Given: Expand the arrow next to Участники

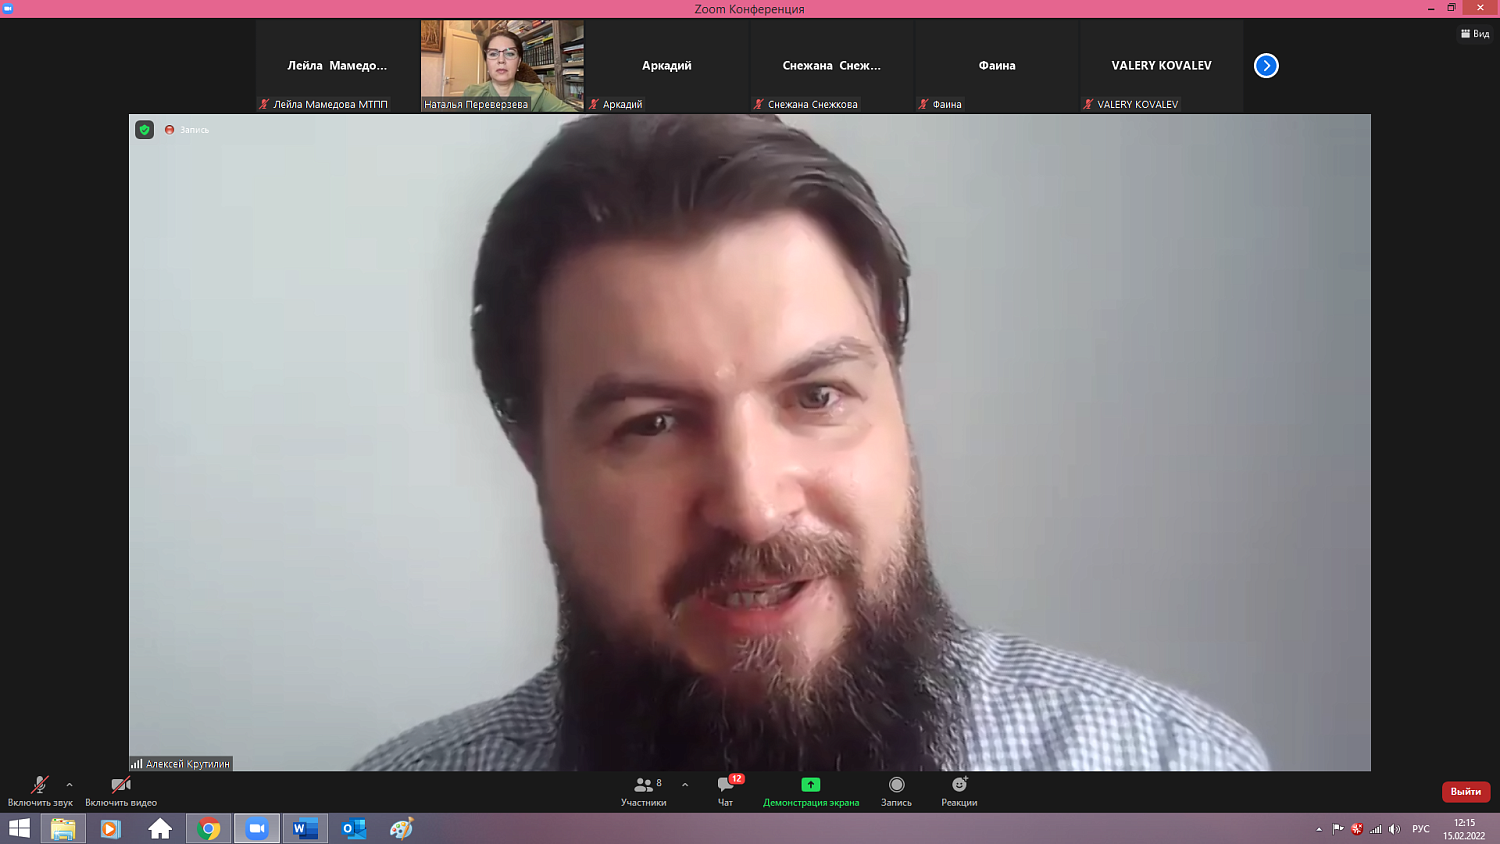Looking at the screenshot, I should point(685,785).
